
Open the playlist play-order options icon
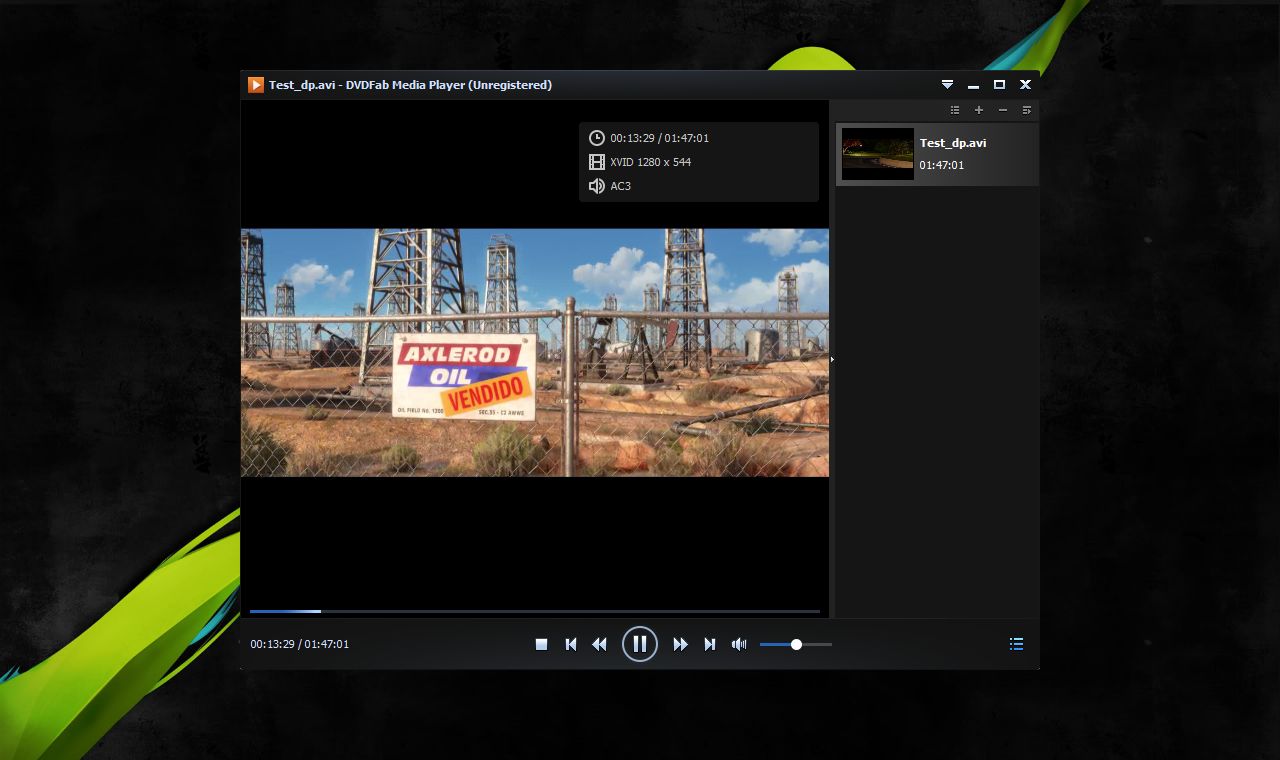[1027, 110]
